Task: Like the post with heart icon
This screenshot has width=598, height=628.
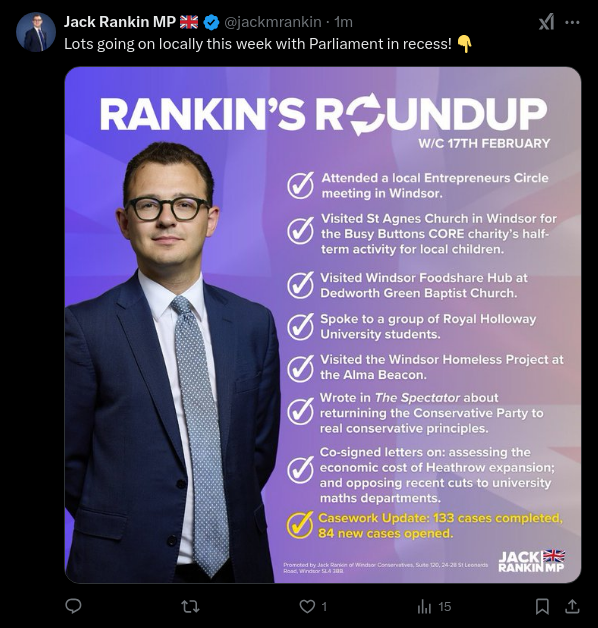Action: (x=307, y=607)
